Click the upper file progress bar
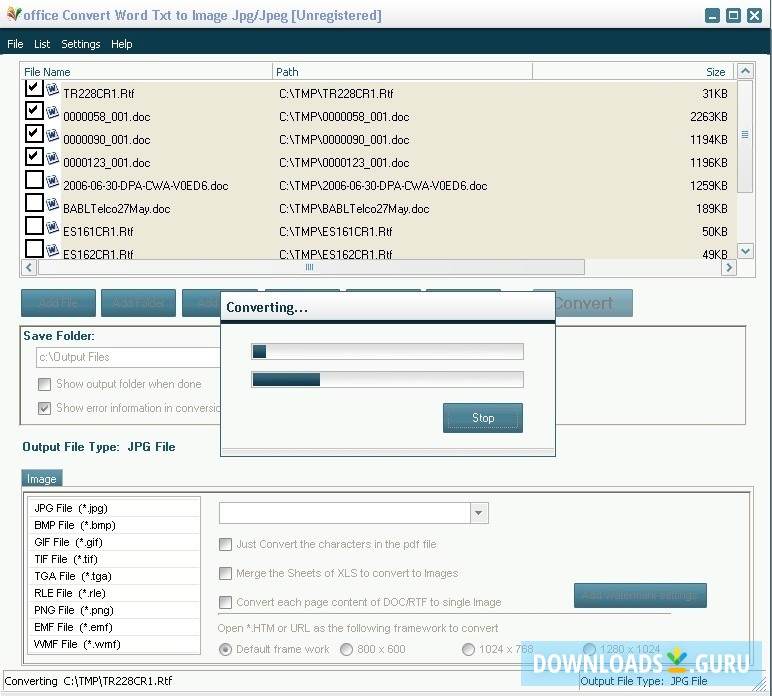772x696 pixels. click(387, 351)
